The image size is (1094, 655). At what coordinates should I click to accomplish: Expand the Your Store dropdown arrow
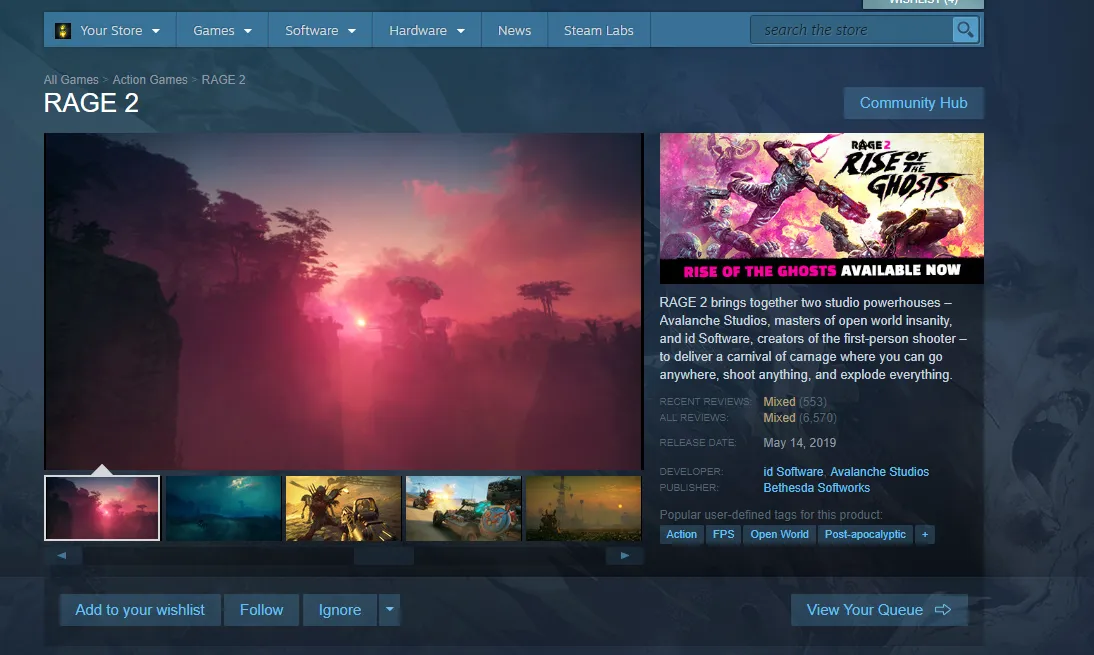pos(156,31)
